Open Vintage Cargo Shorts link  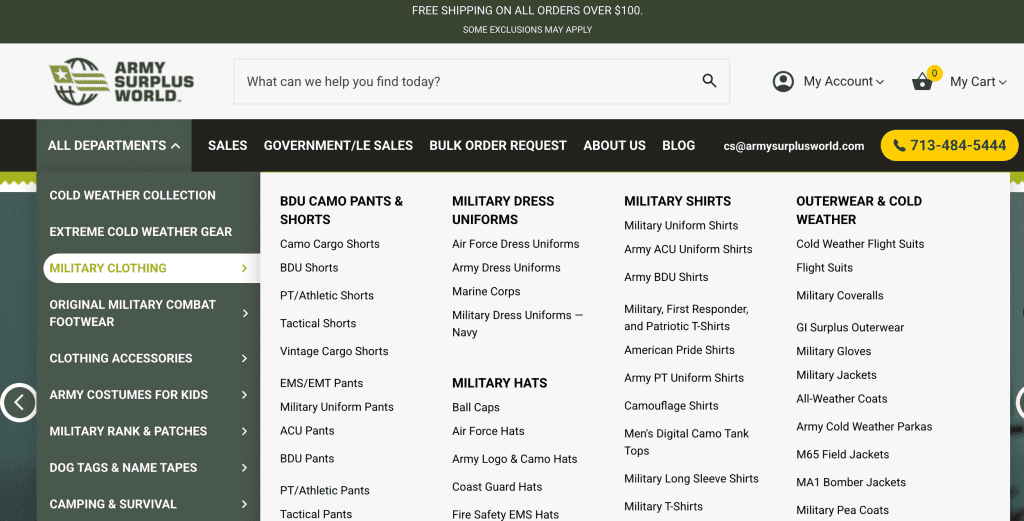coord(334,351)
